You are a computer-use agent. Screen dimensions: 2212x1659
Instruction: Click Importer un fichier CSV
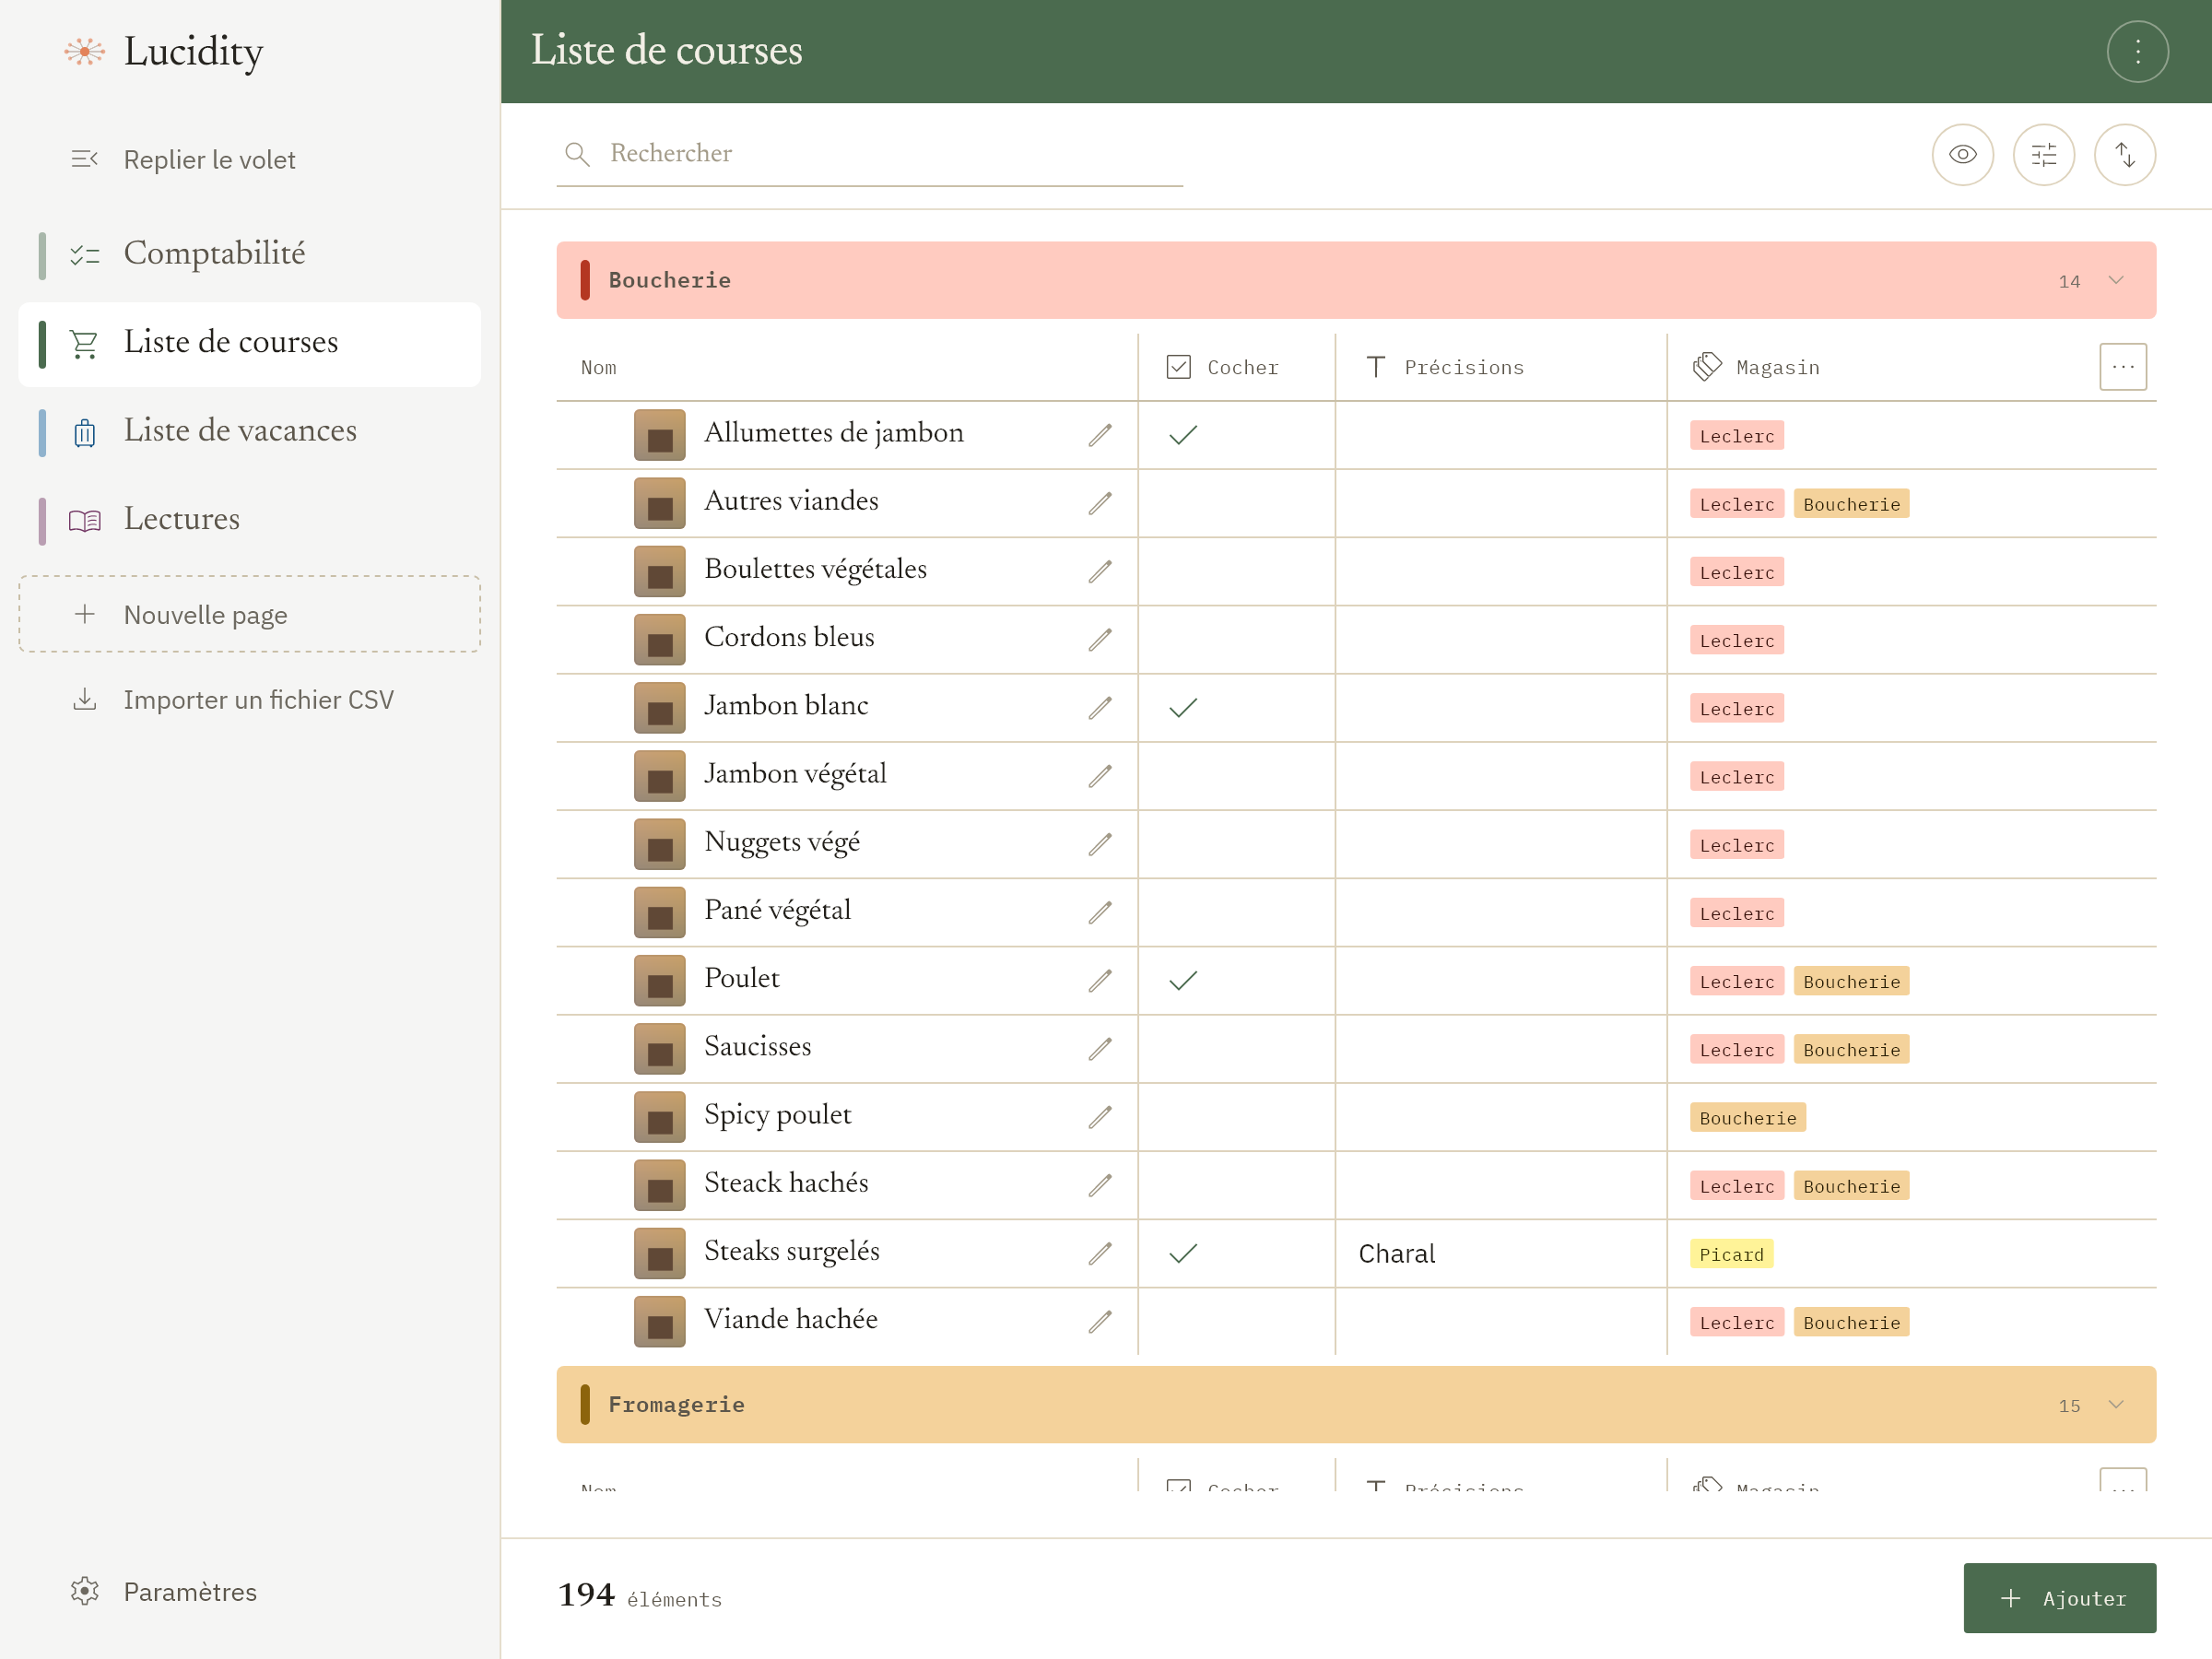[249, 700]
